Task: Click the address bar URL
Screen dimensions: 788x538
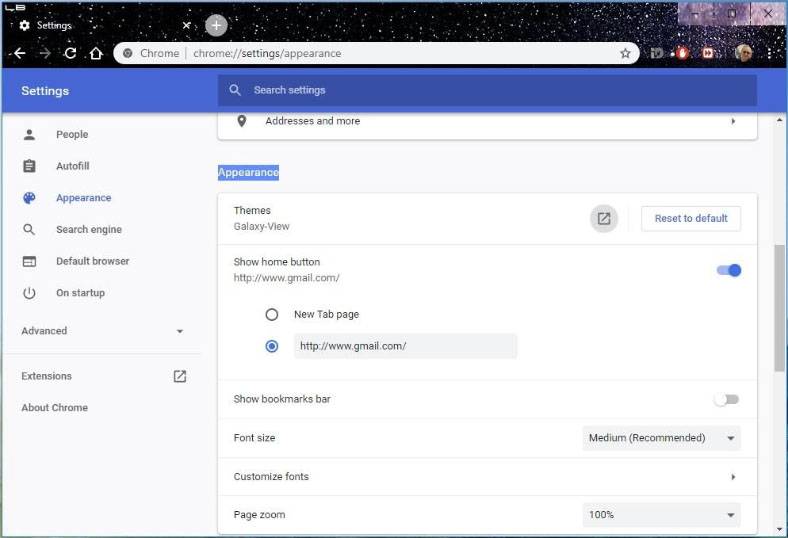Action: [267, 53]
